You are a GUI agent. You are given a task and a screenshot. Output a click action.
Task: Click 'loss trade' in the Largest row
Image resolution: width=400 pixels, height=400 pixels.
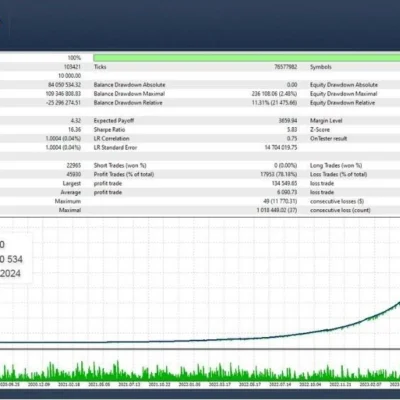pos(322,184)
